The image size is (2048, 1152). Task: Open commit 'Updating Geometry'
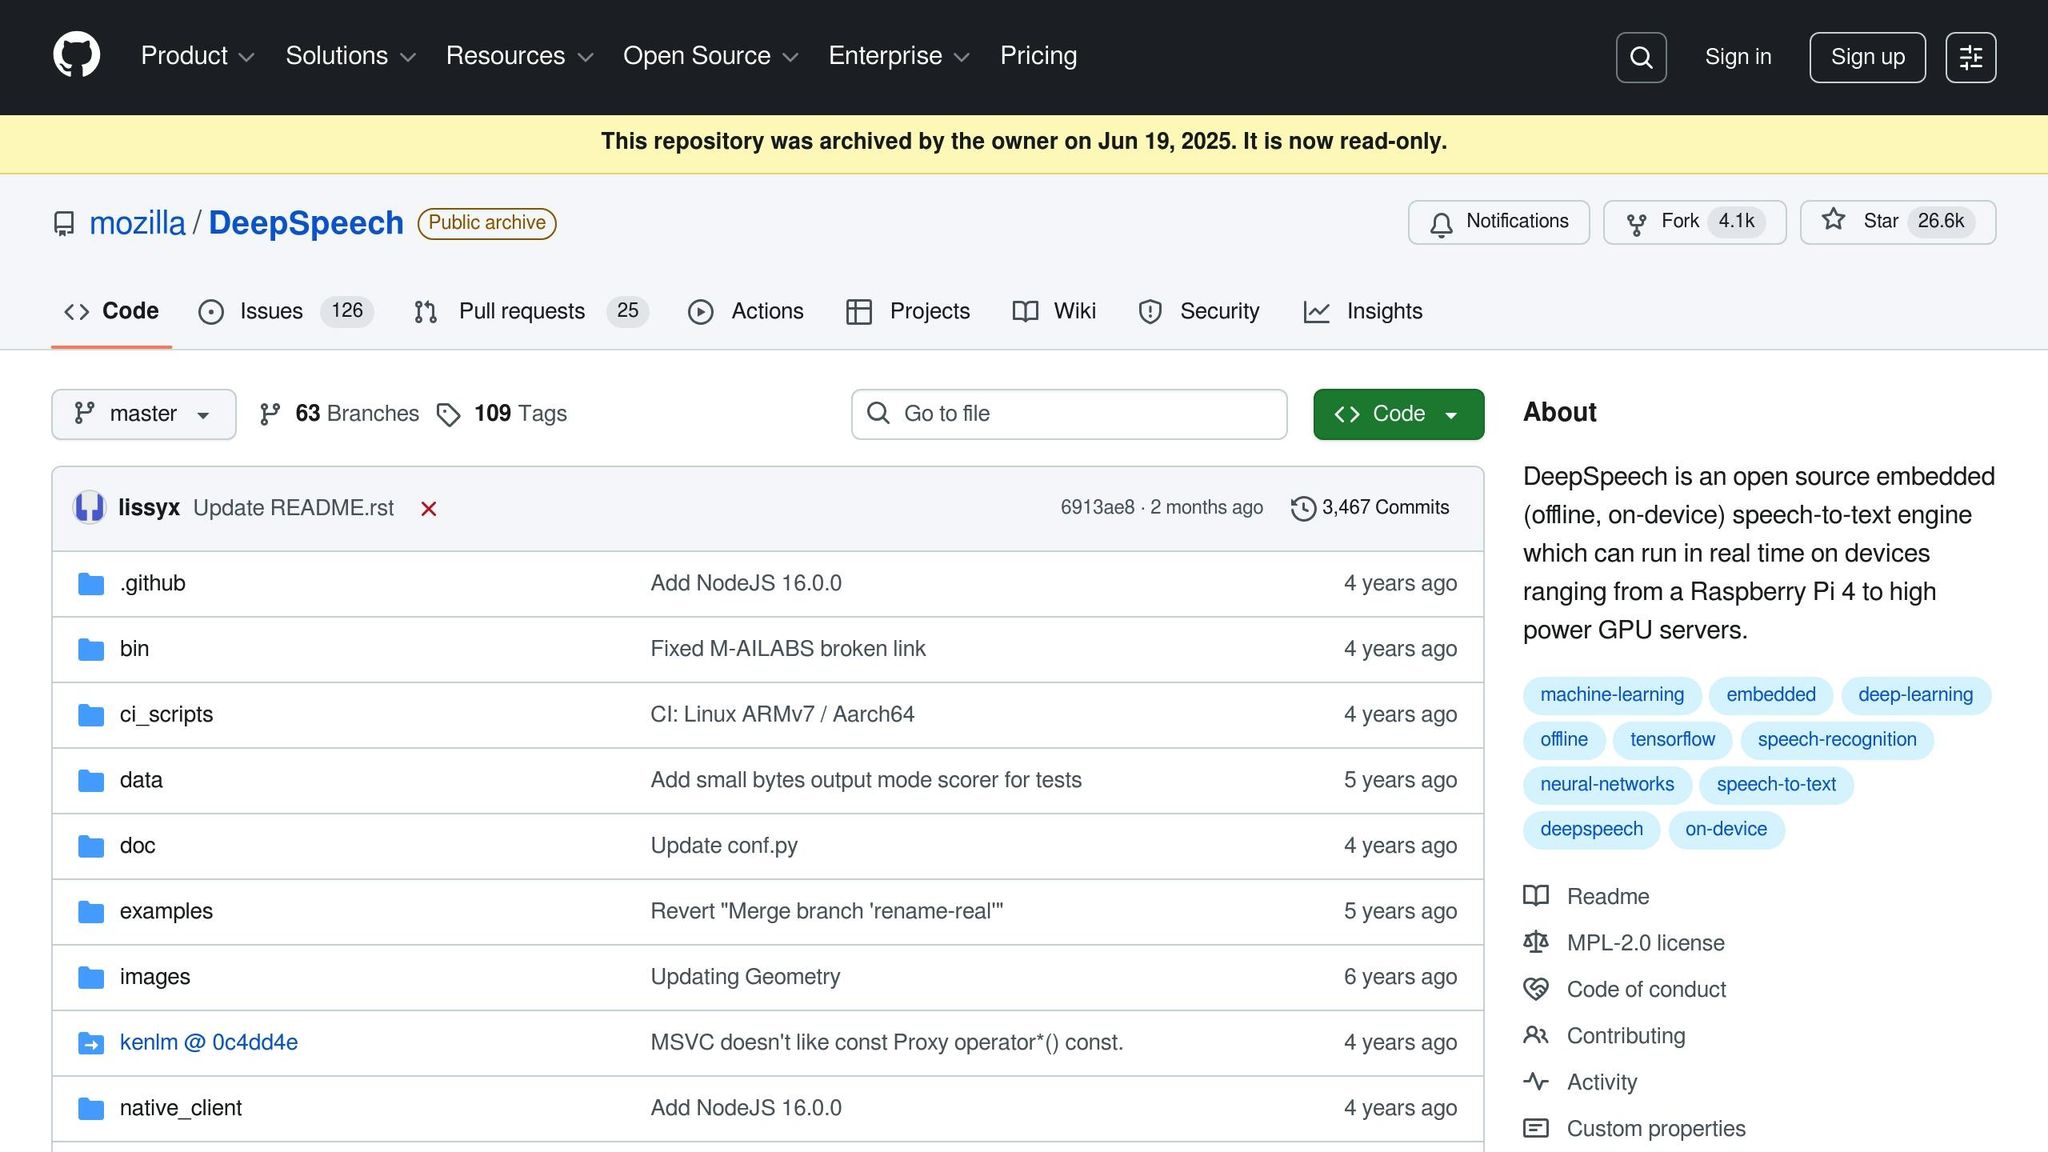coord(745,977)
